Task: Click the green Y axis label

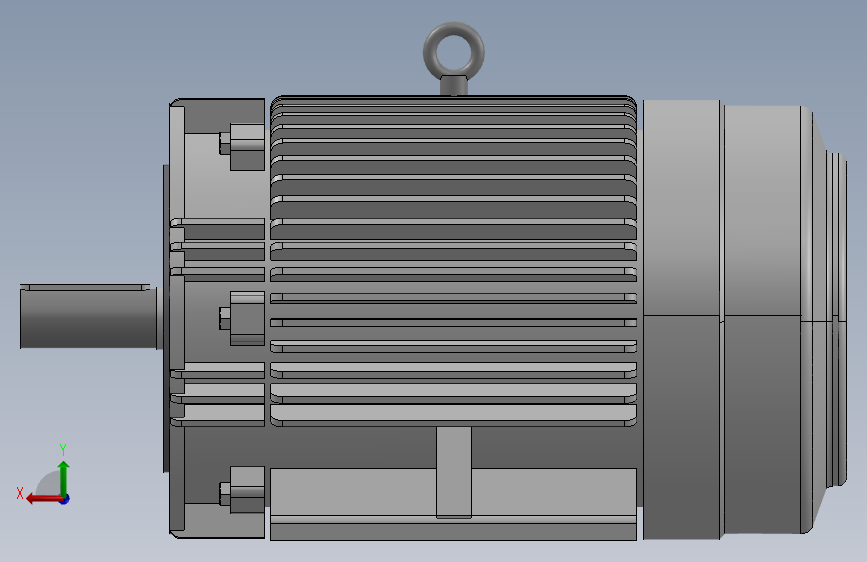Action: [x=63, y=449]
